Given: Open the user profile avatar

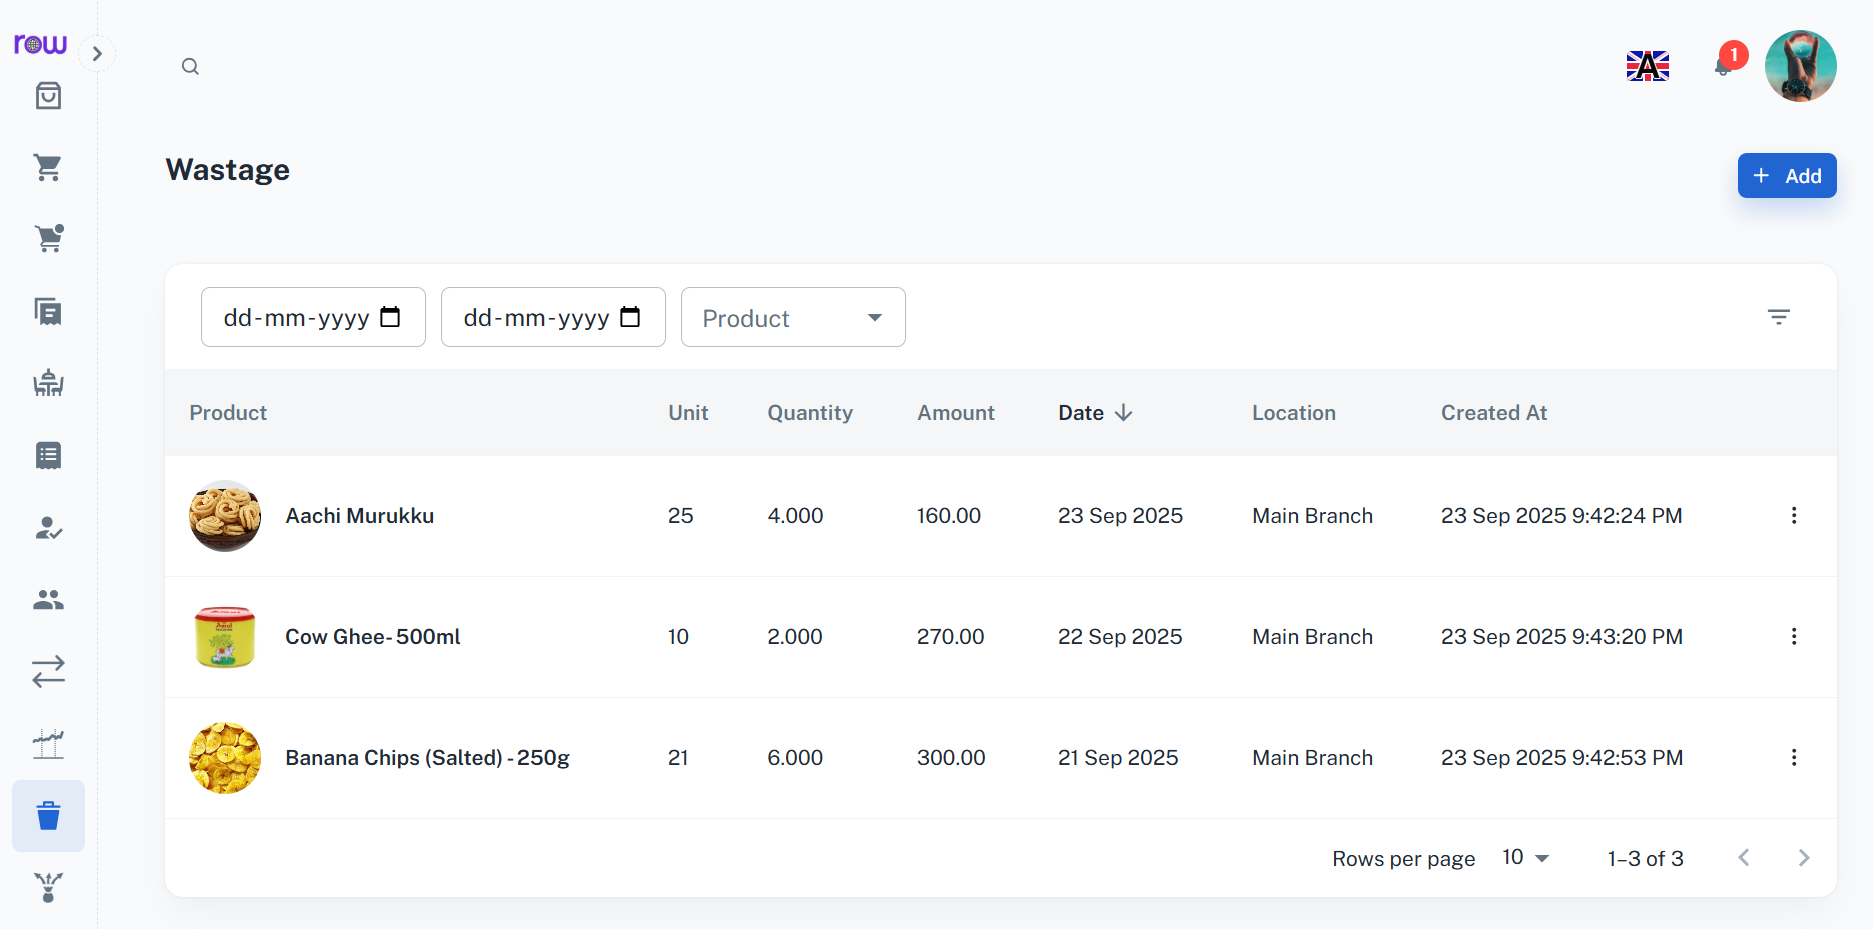Looking at the screenshot, I should (x=1800, y=66).
